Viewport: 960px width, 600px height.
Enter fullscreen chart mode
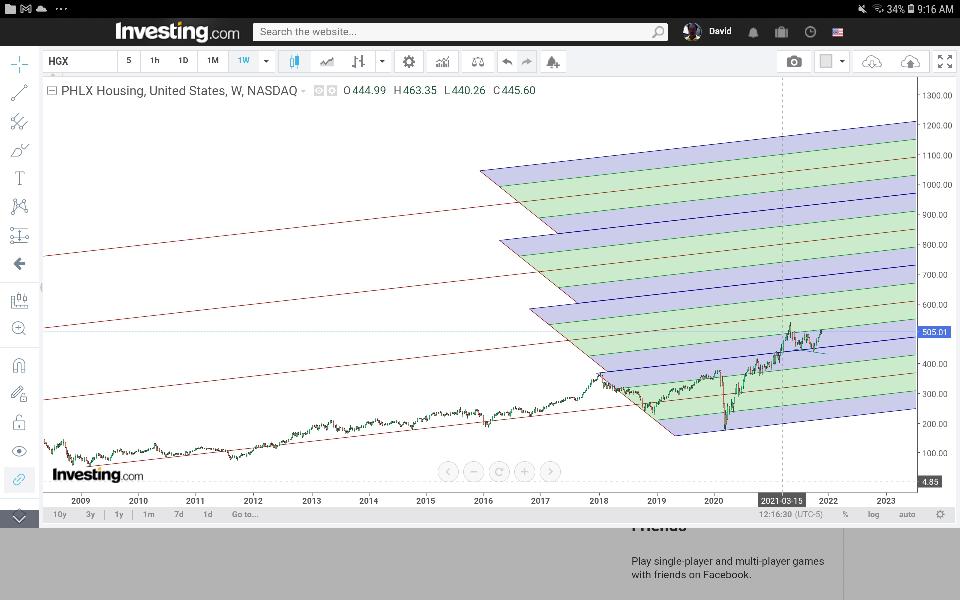[x=945, y=61]
